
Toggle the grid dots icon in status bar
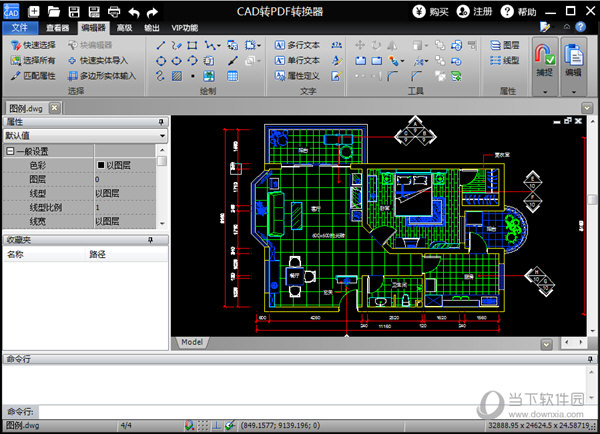[203, 425]
